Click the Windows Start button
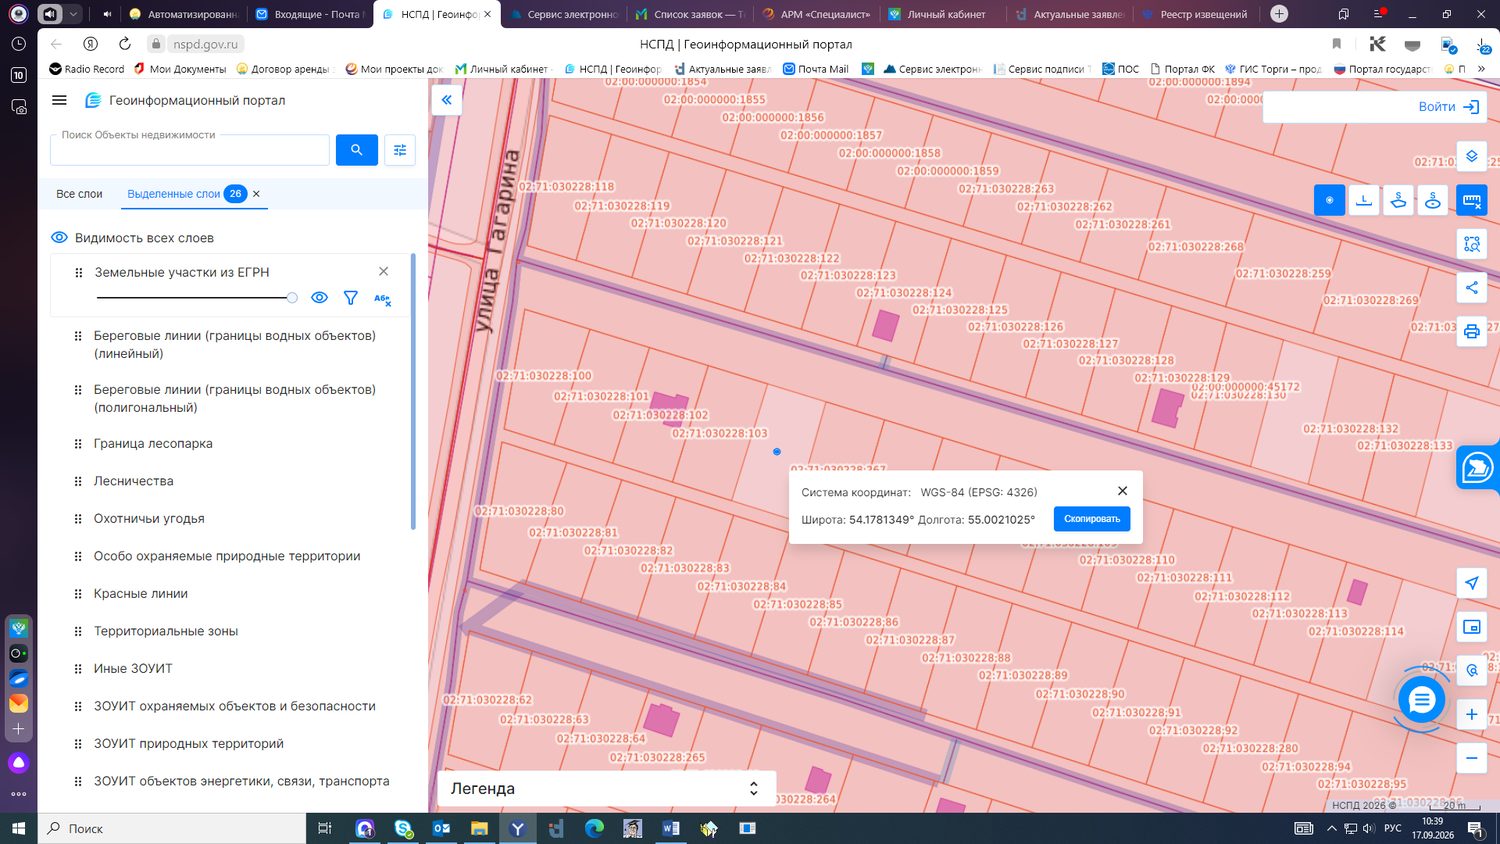This screenshot has width=1500, height=844. click(18, 828)
